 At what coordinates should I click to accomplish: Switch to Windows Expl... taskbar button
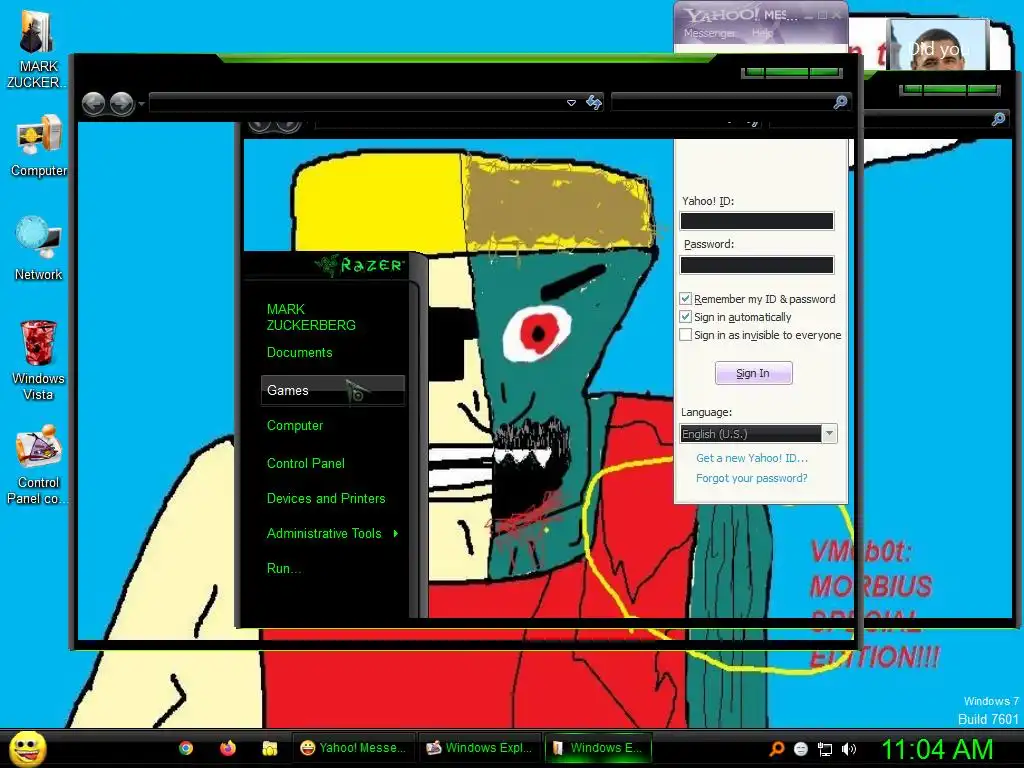[x=479, y=748]
